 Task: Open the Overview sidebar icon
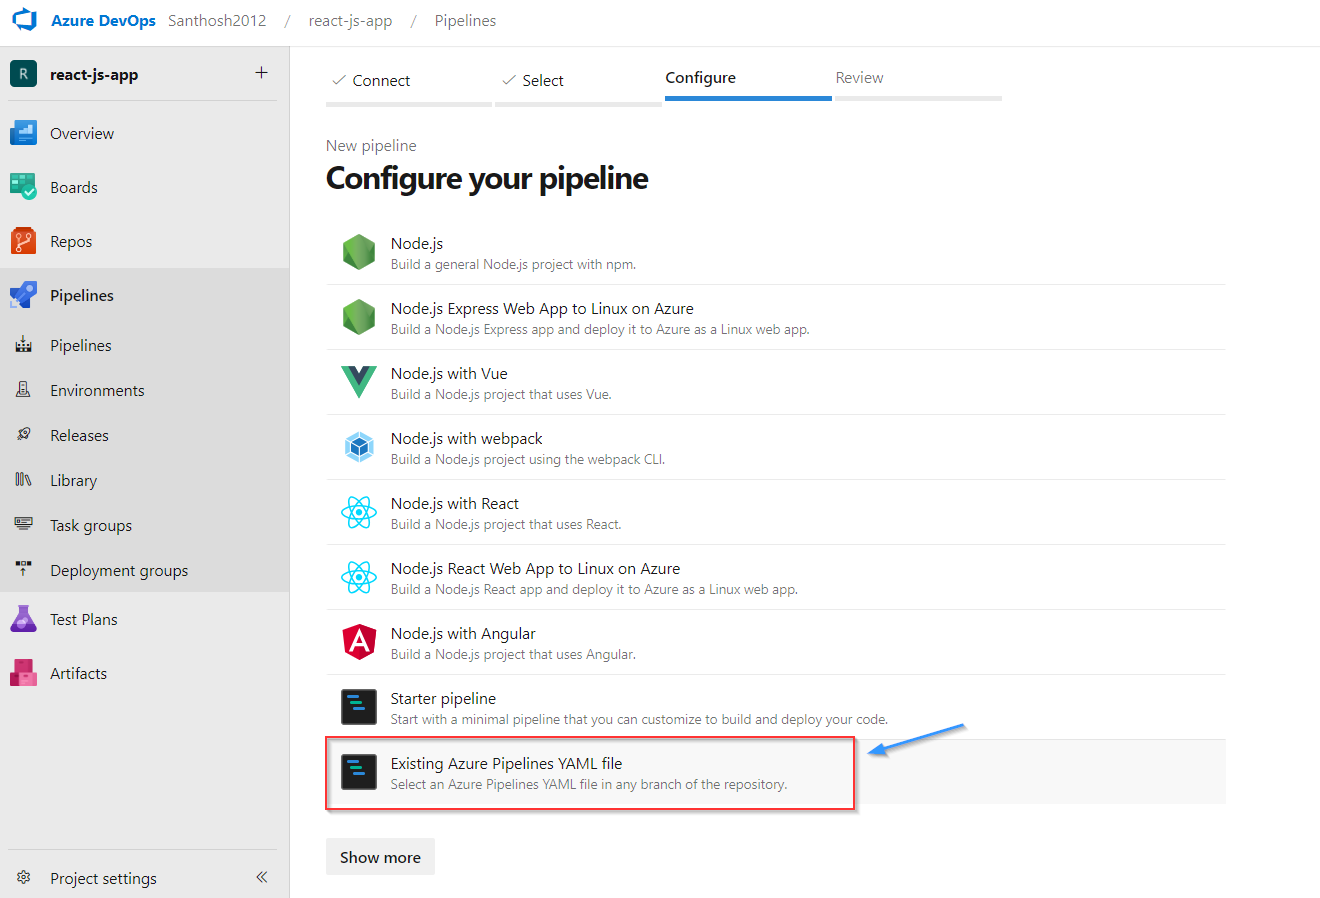coord(23,133)
